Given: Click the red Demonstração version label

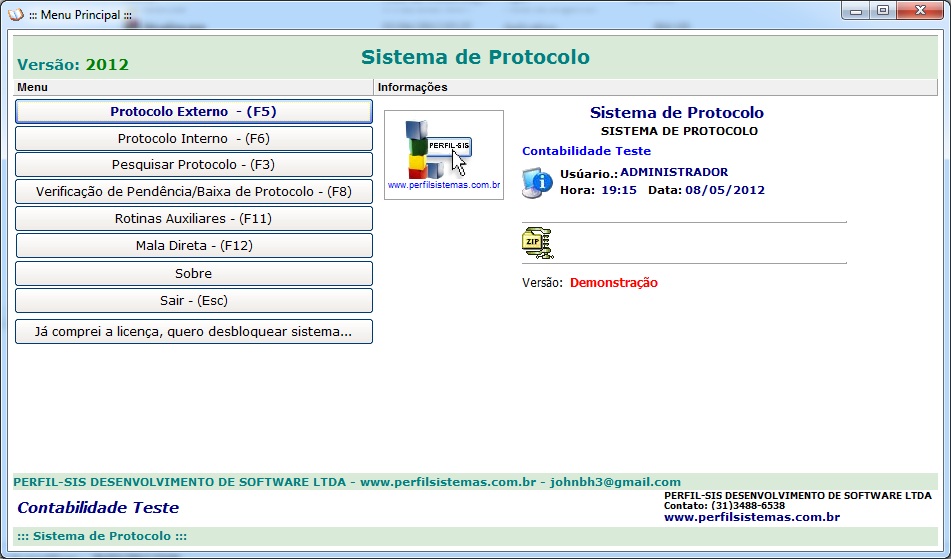Looking at the screenshot, I should 613,283.
